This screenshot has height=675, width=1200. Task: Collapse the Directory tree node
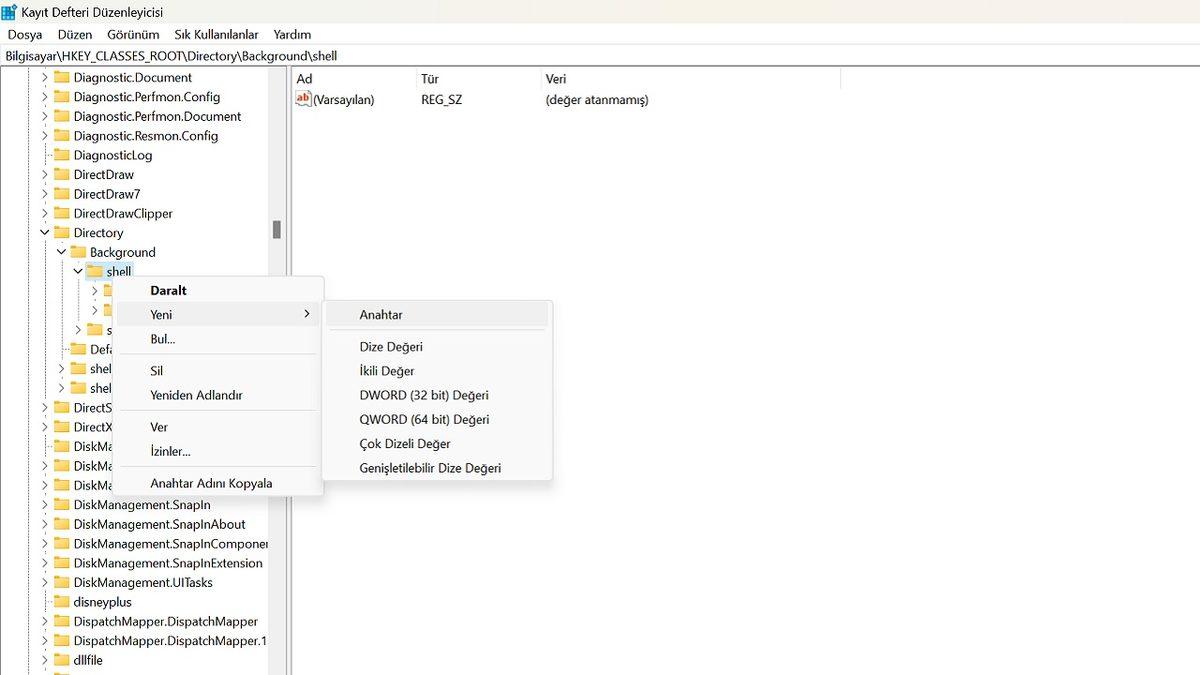45,233
